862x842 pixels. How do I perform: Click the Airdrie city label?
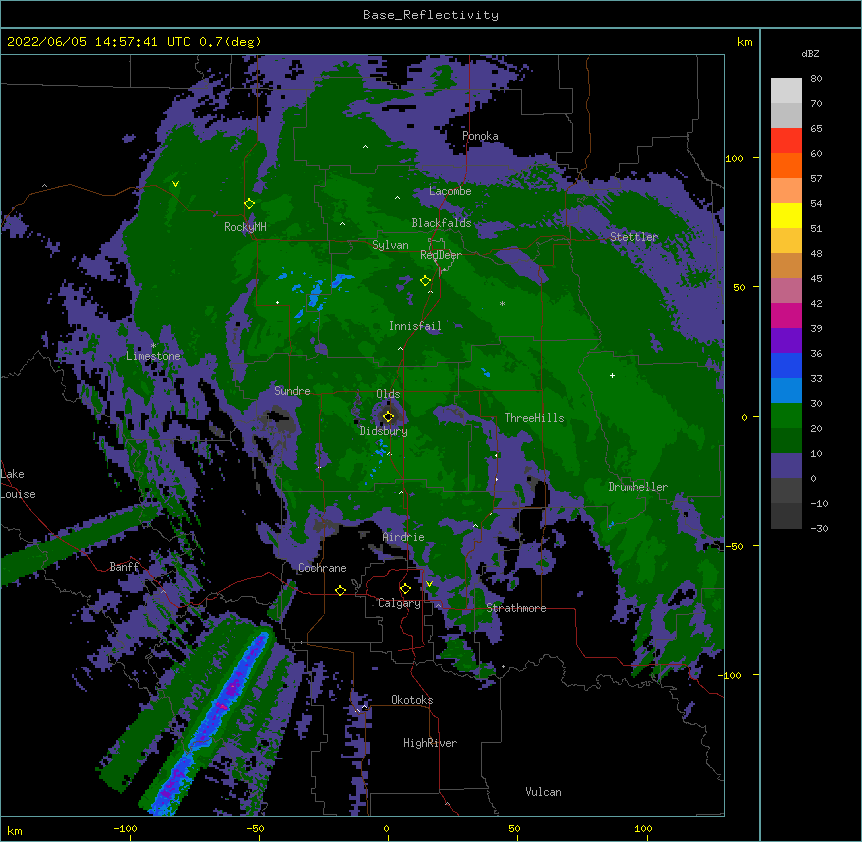(404, 537)
